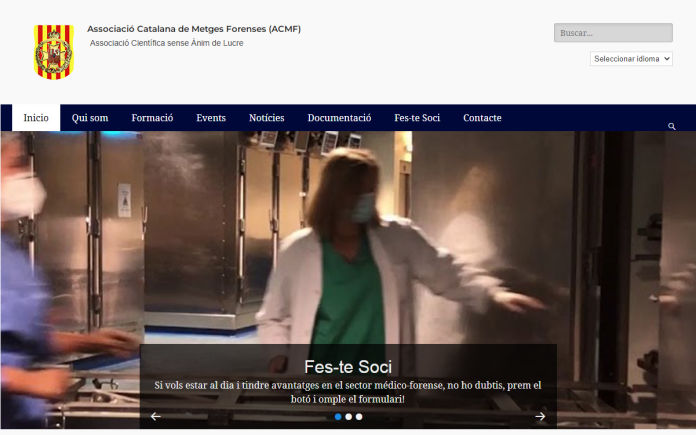Expand the Documentació menu
This screenshot has width=696, height=435.
339,118
